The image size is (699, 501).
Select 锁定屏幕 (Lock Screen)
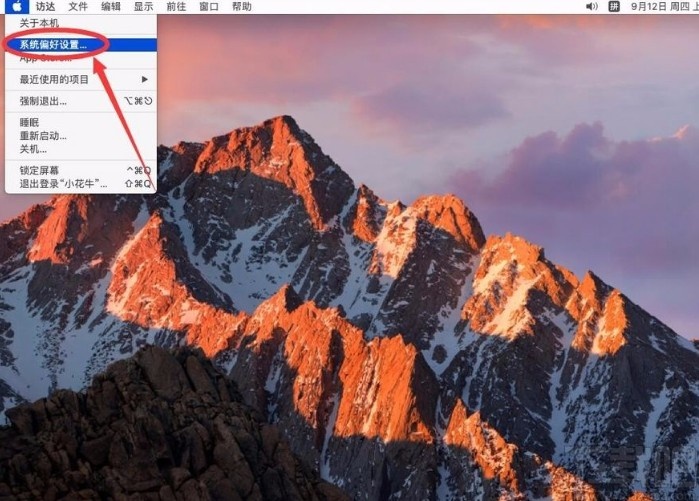[40, 170]
